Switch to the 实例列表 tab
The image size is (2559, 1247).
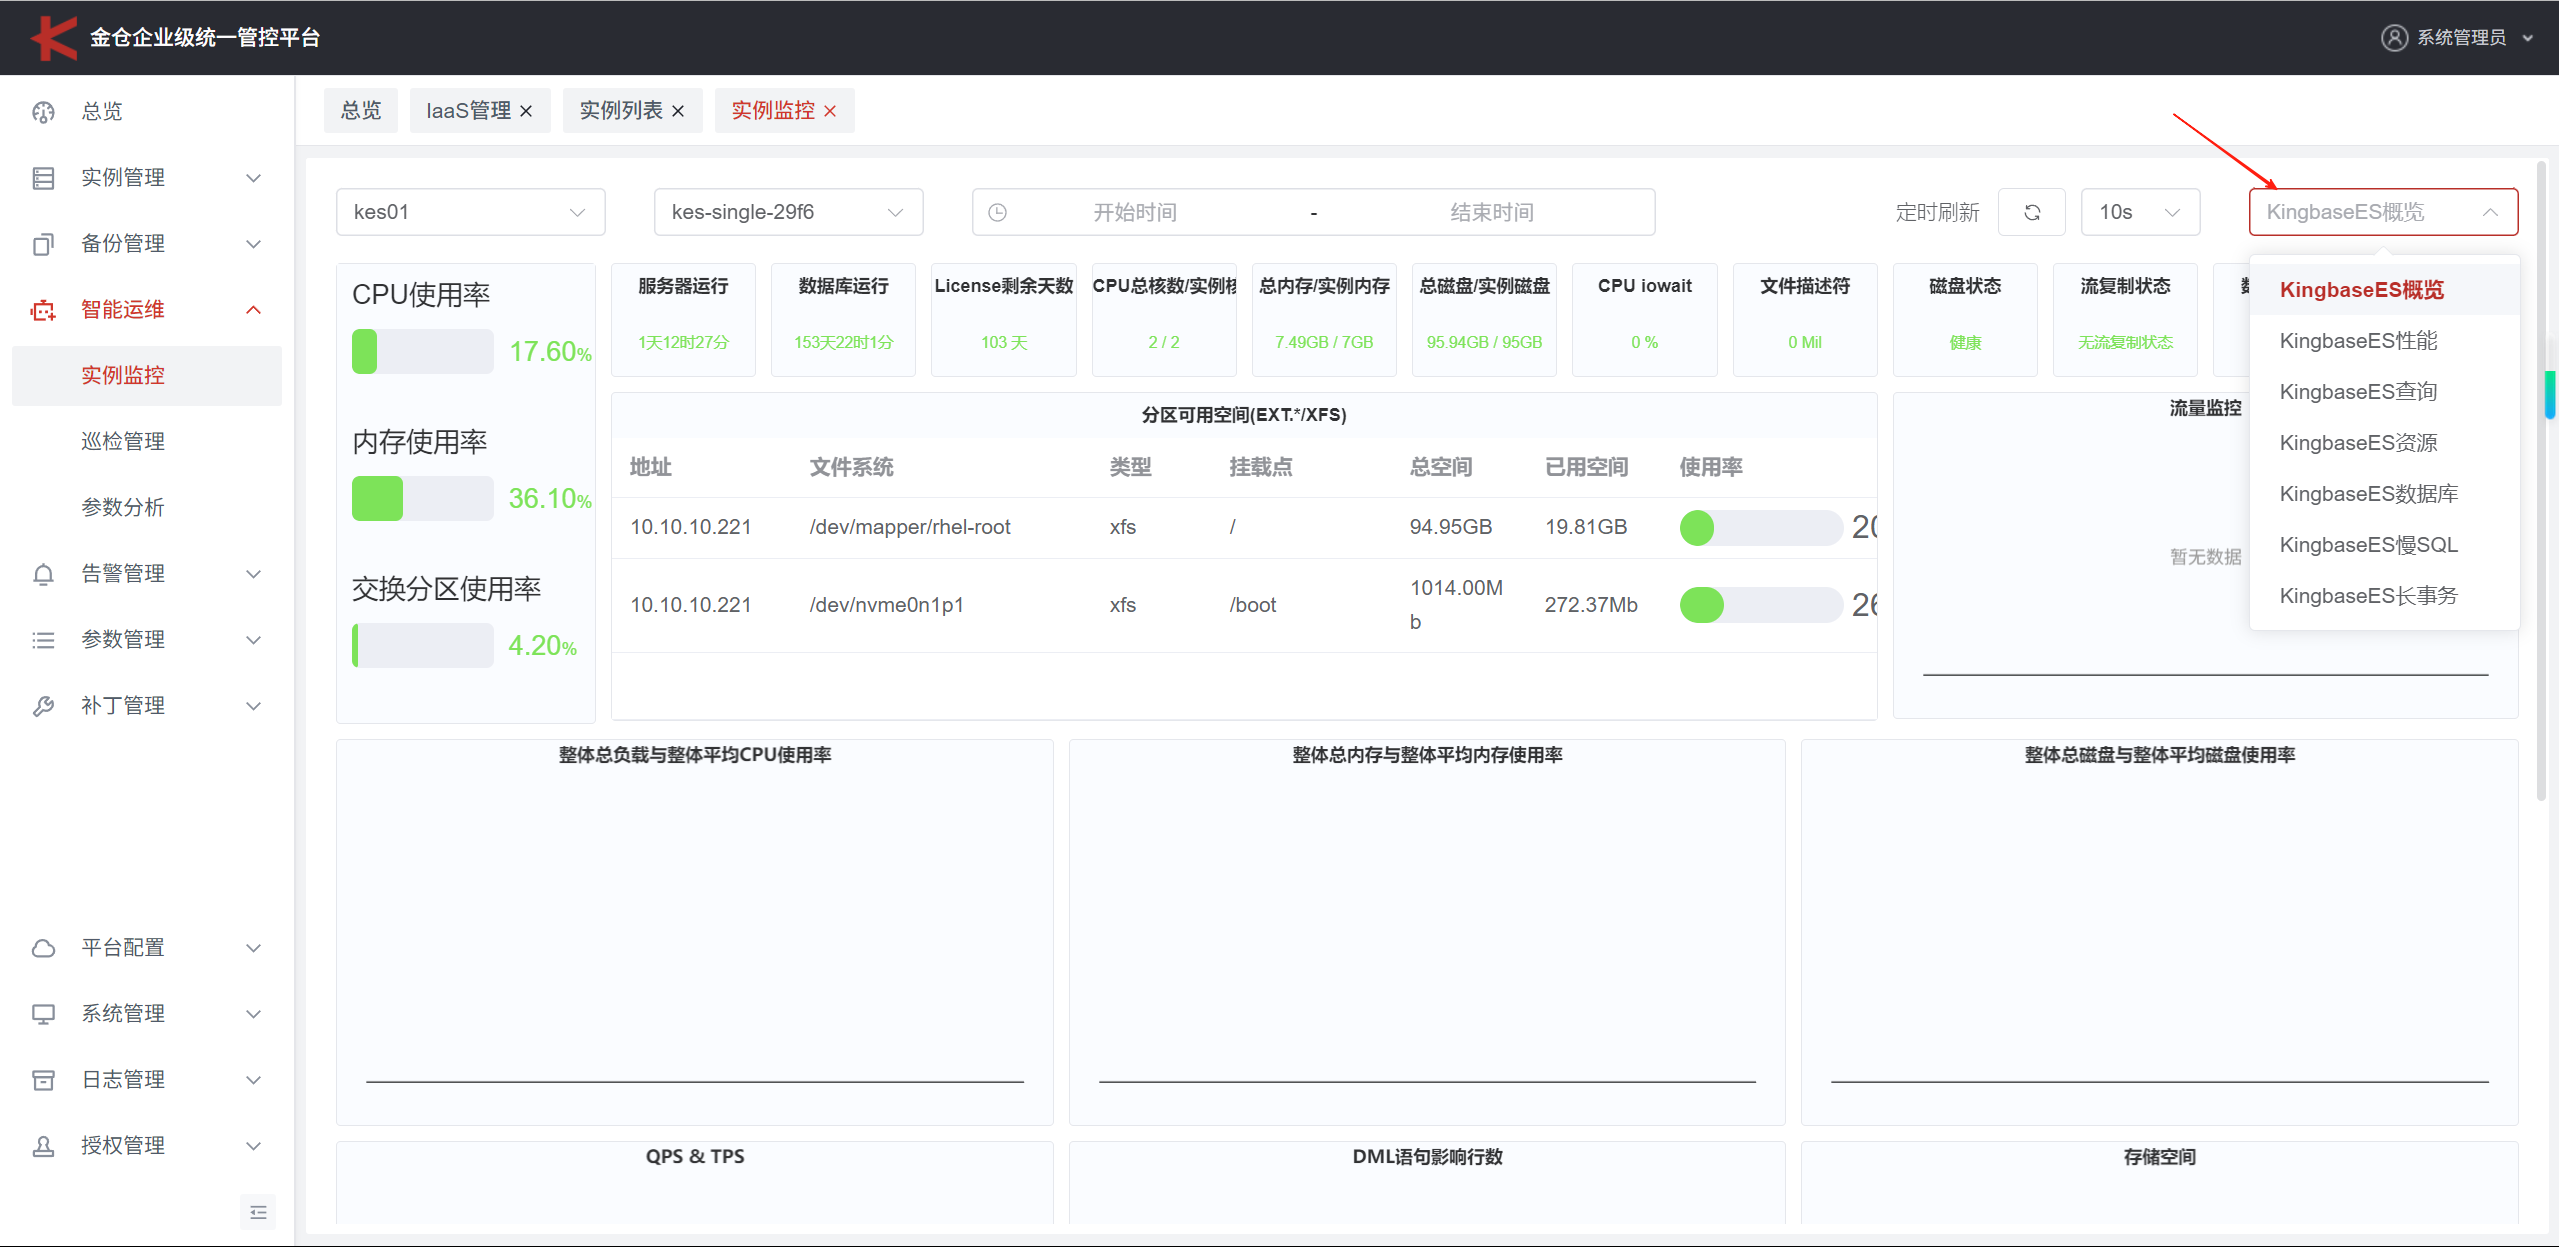(x=621, y=111)
